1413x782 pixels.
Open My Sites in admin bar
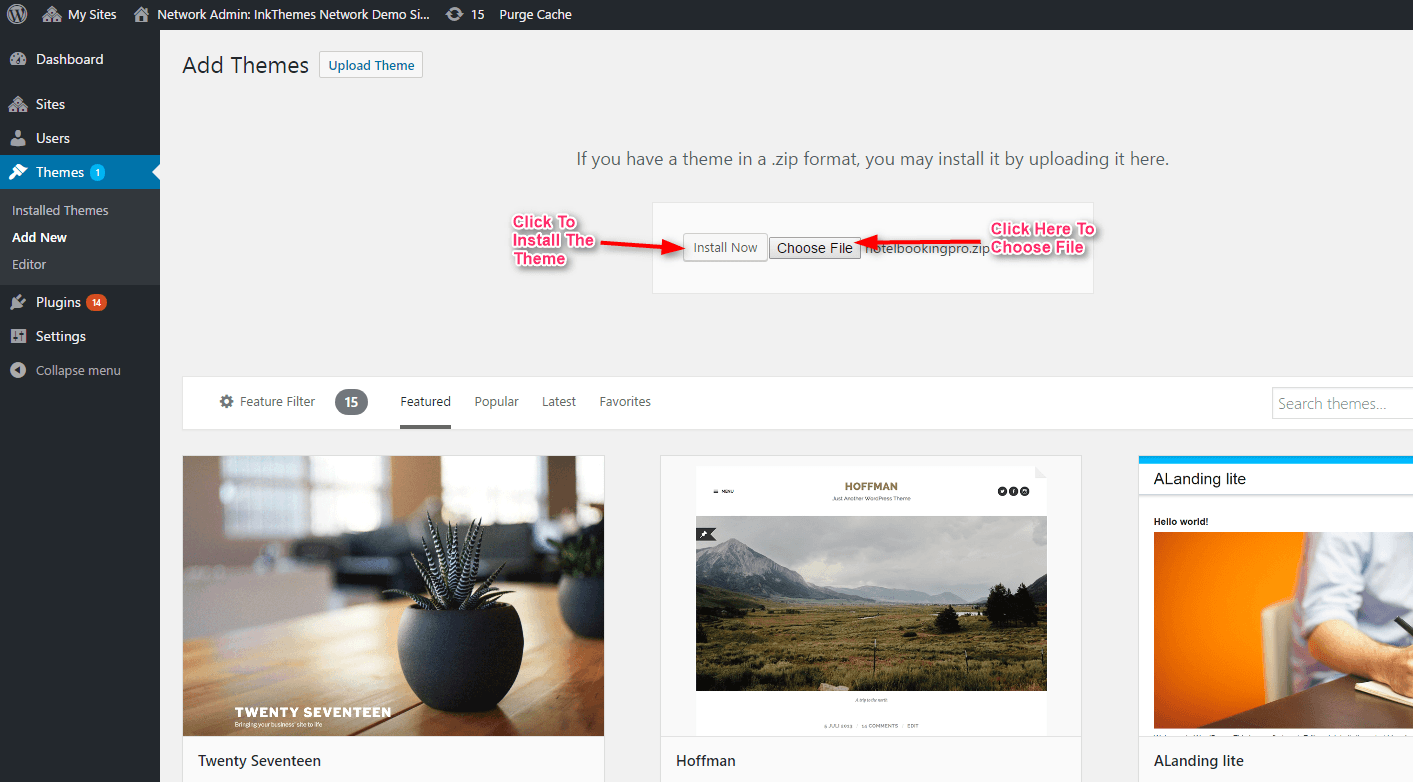click(79, 14)
